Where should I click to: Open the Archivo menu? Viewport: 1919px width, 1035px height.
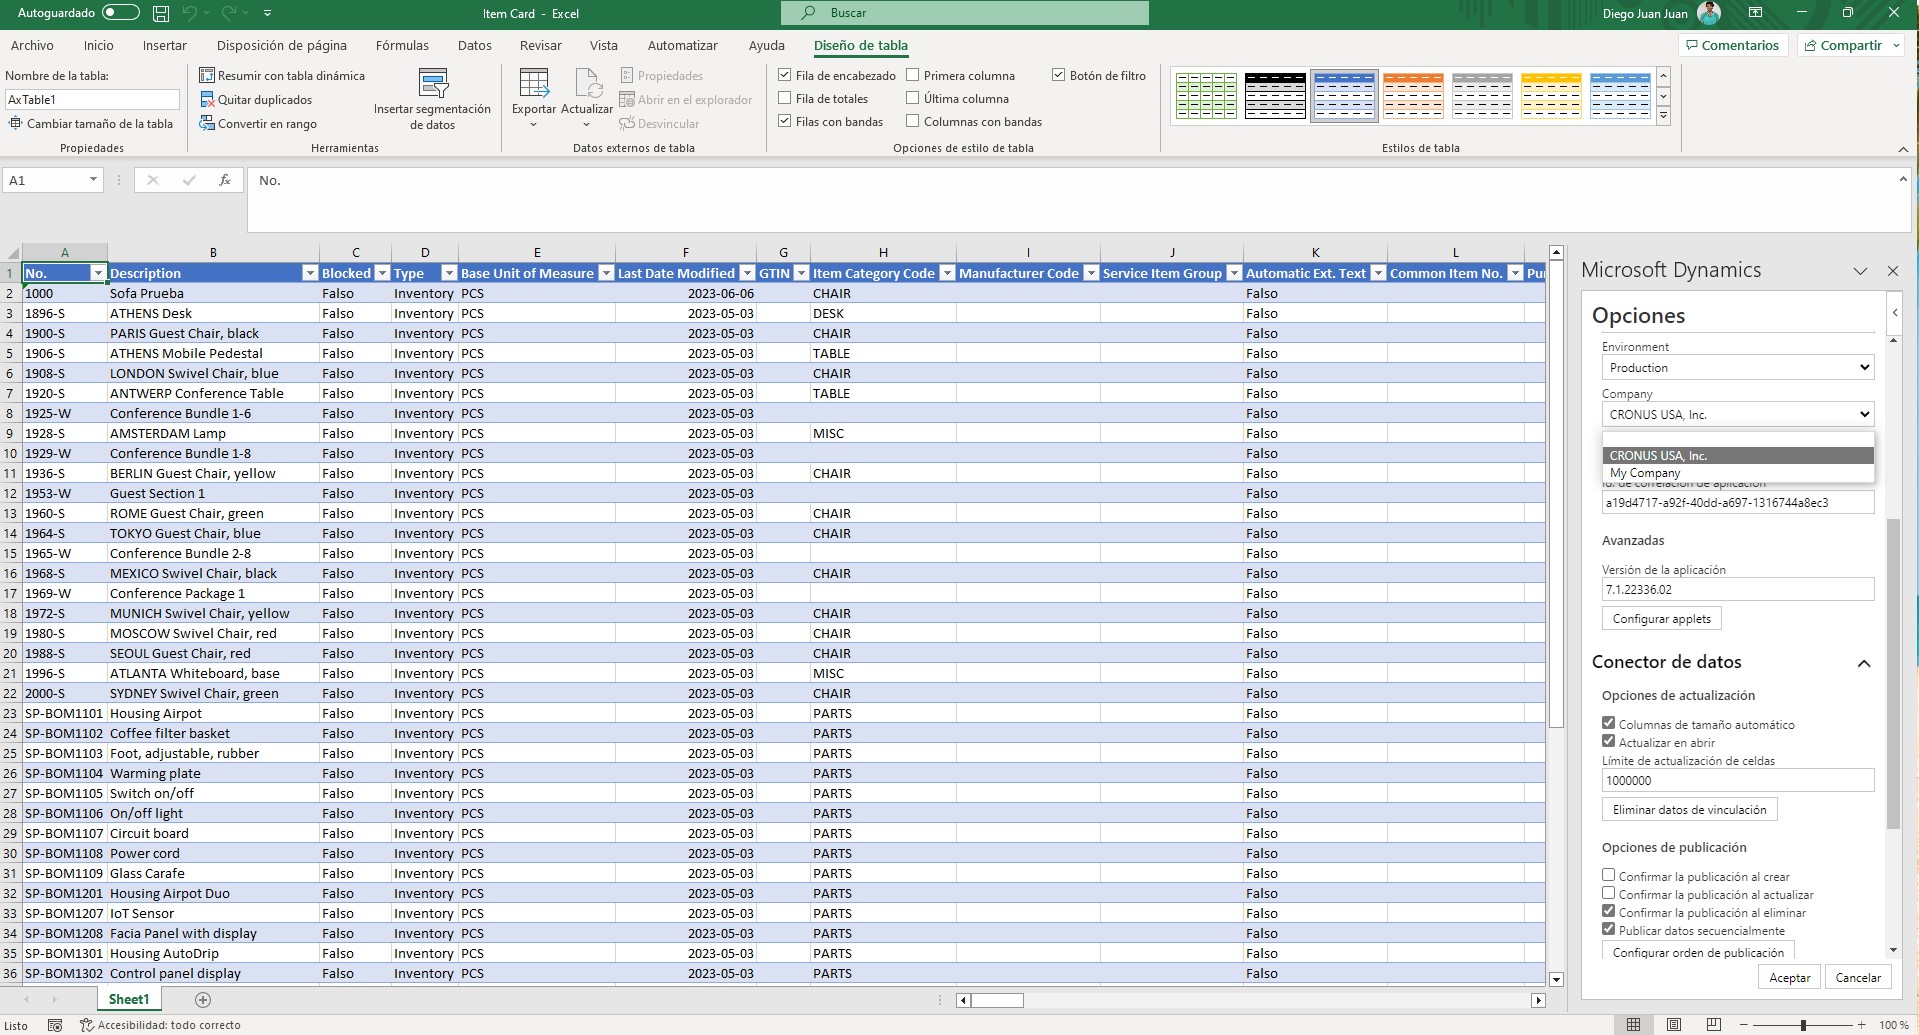[32, 45]
